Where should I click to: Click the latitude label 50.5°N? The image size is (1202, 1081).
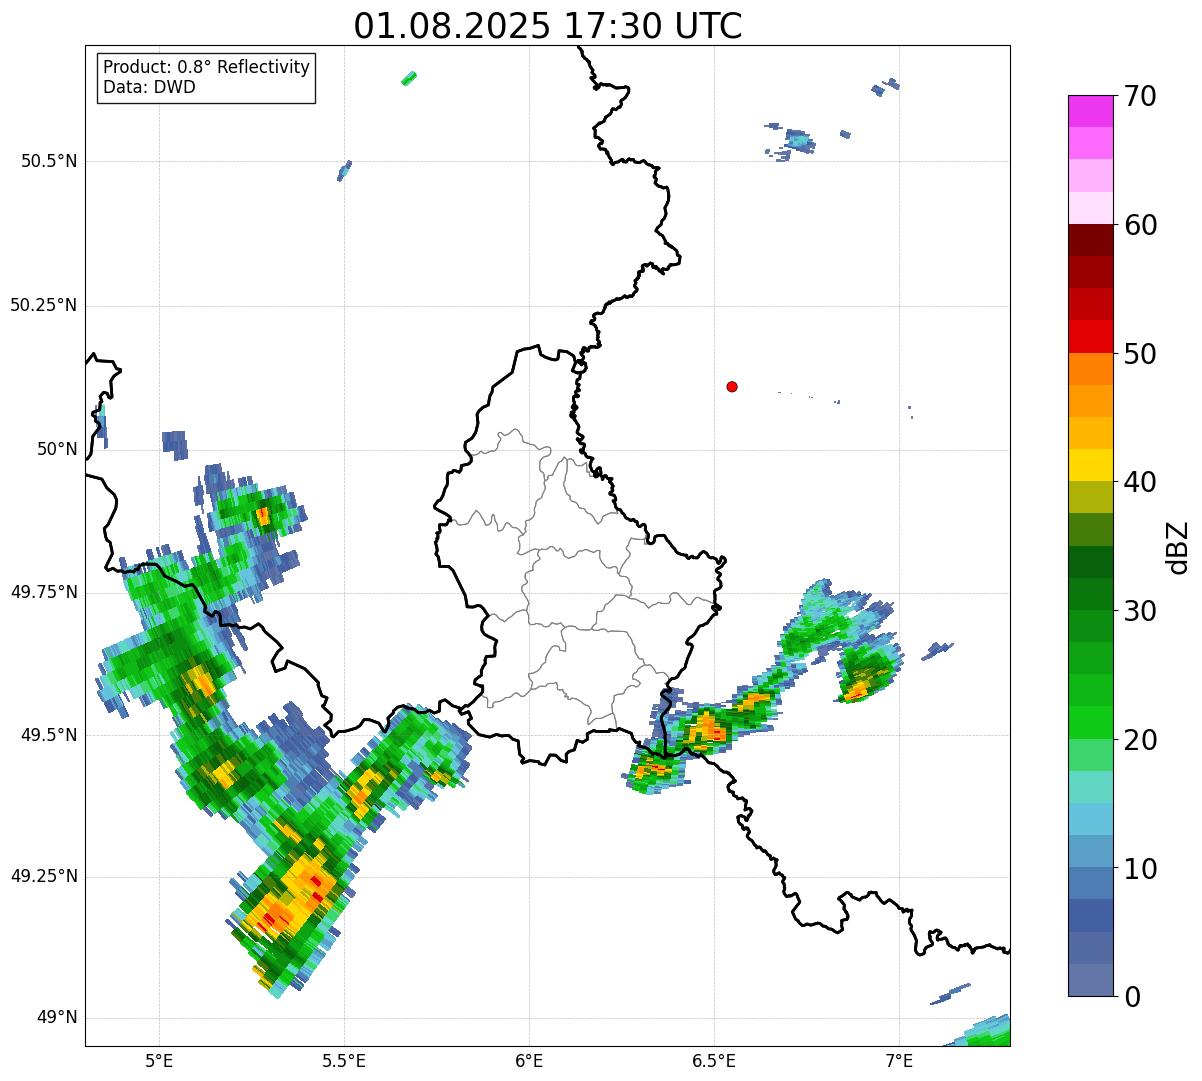[49, 161]
